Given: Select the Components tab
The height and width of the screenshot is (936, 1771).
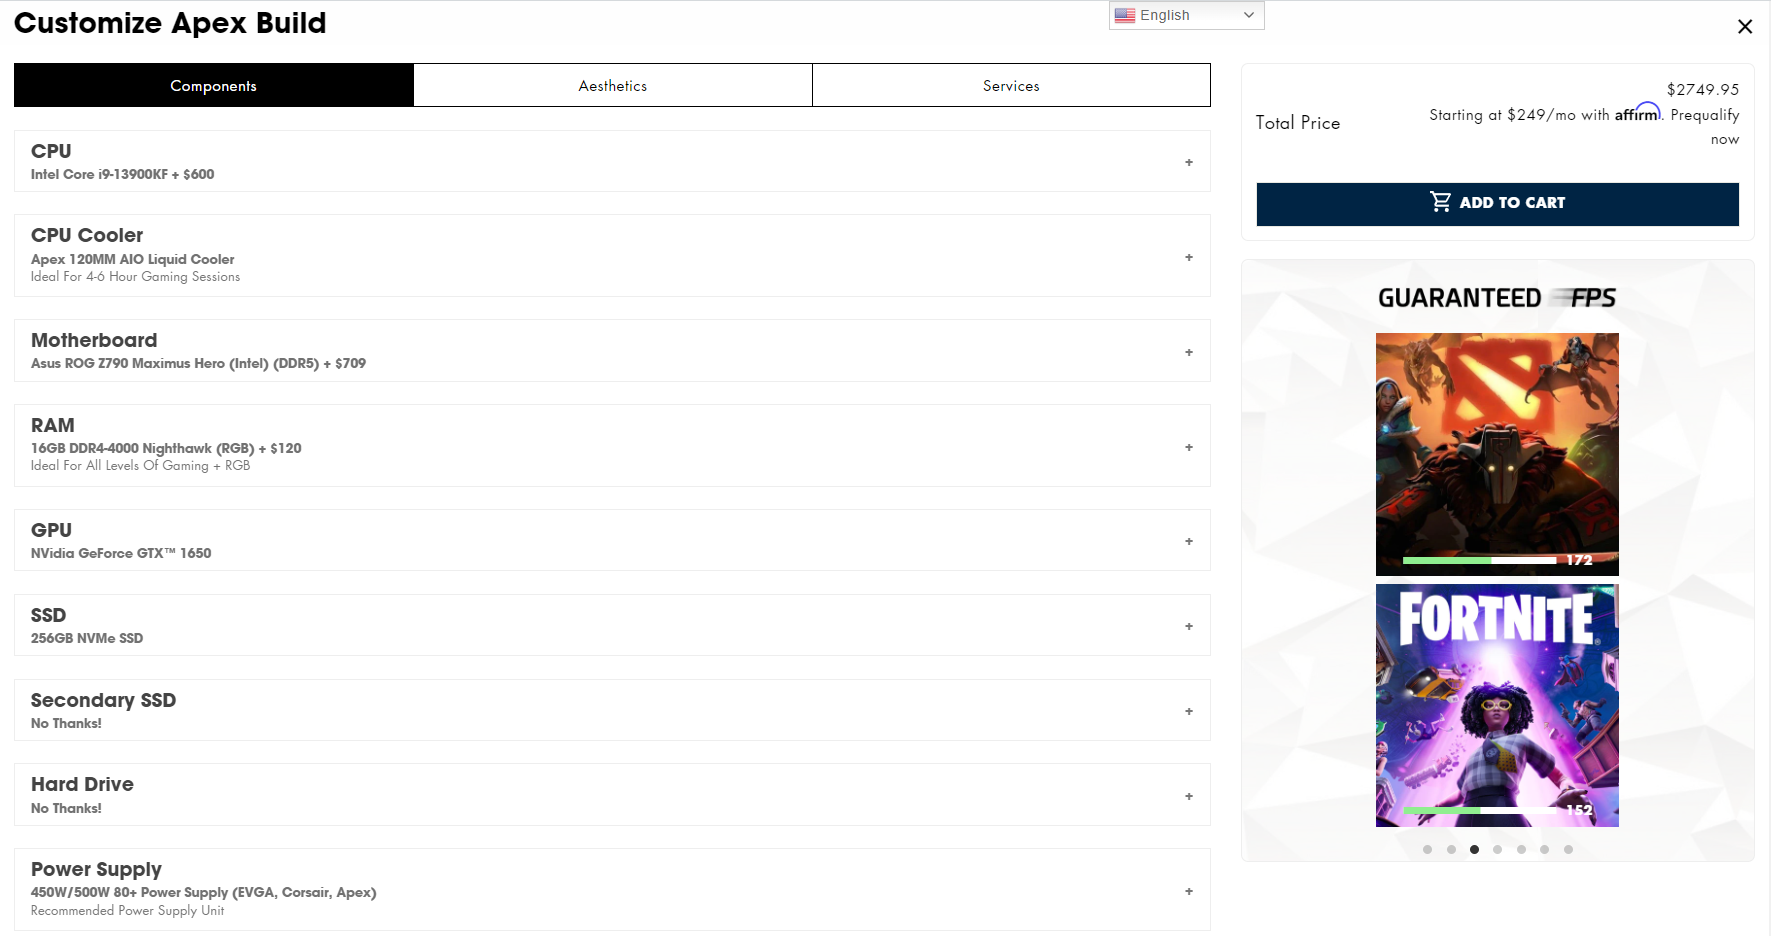Looking at the screenshot, I should [x=213, y=86].
